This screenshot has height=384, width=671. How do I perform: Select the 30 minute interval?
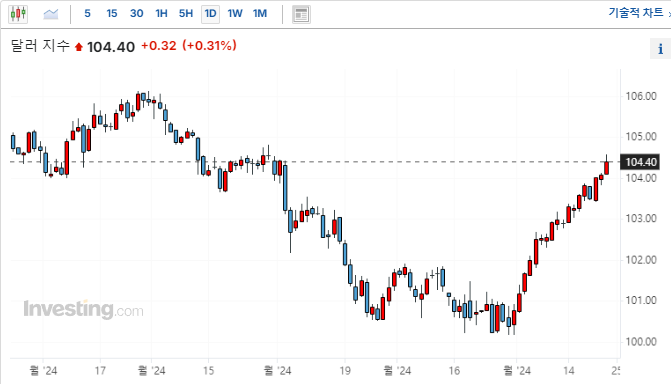pyautogui.click(x=137, y=14)
